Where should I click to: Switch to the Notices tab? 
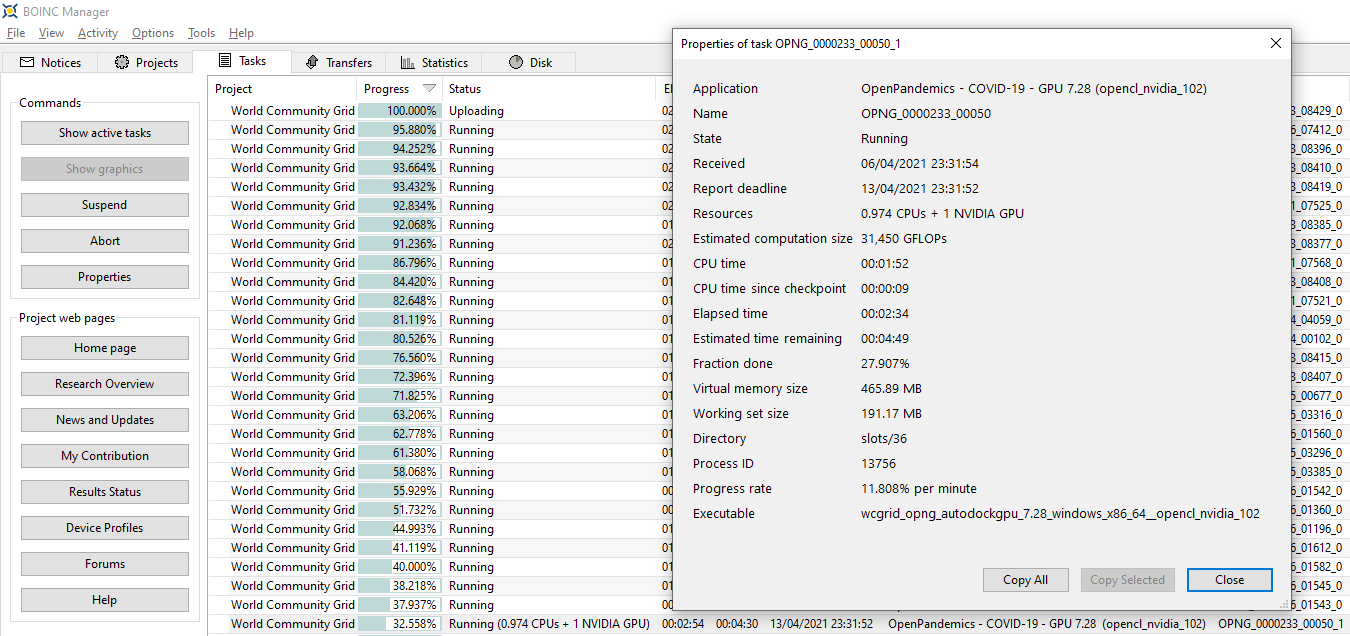(x=50, y=62)
